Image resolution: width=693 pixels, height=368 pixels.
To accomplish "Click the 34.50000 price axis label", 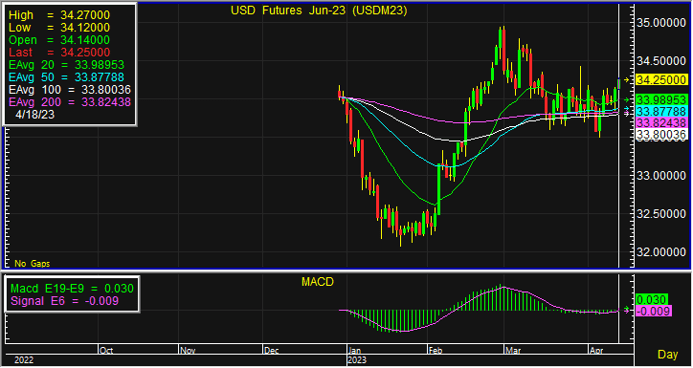I will tap(662, 61).
